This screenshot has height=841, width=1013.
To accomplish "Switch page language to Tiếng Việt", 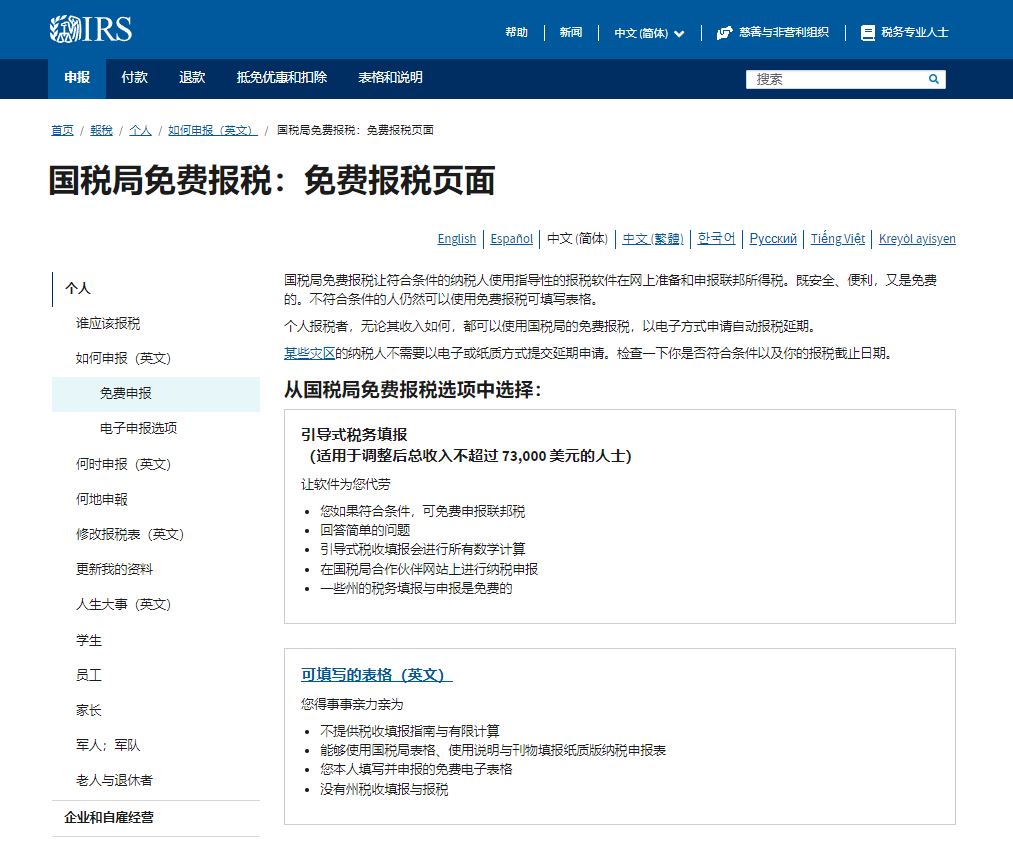I will tap(838, 239).
